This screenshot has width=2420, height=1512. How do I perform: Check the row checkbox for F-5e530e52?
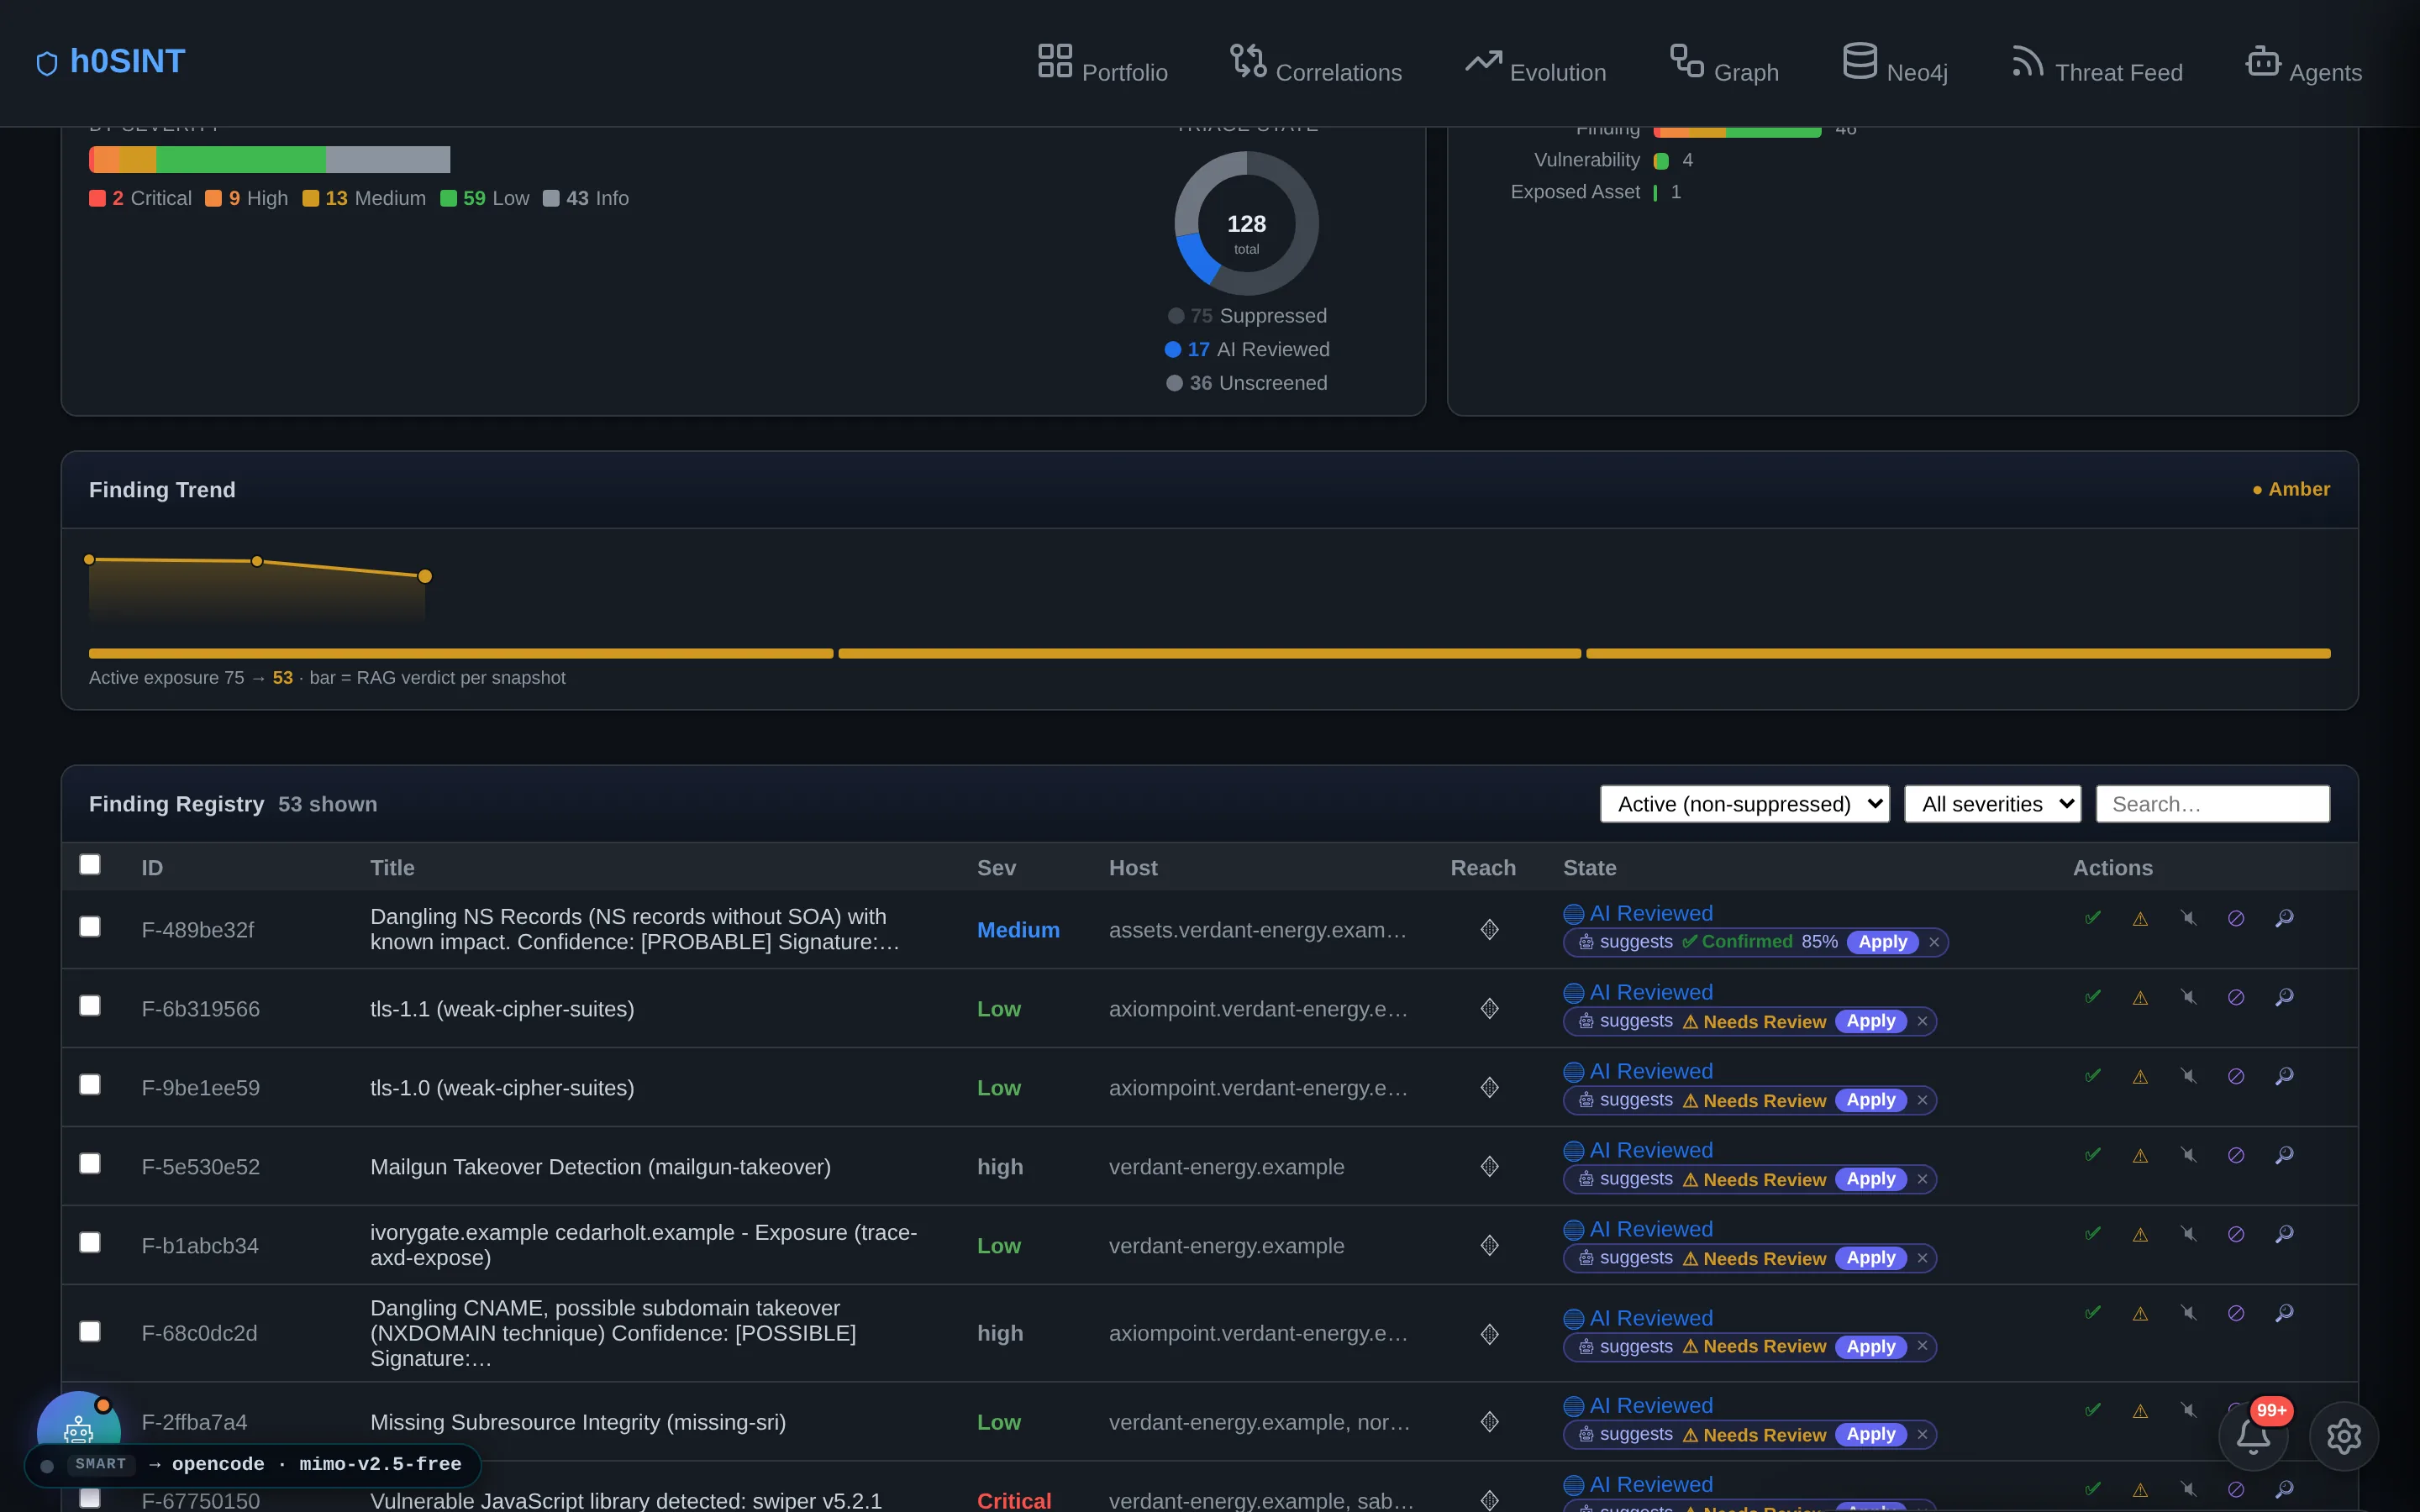coord(90,1163)
